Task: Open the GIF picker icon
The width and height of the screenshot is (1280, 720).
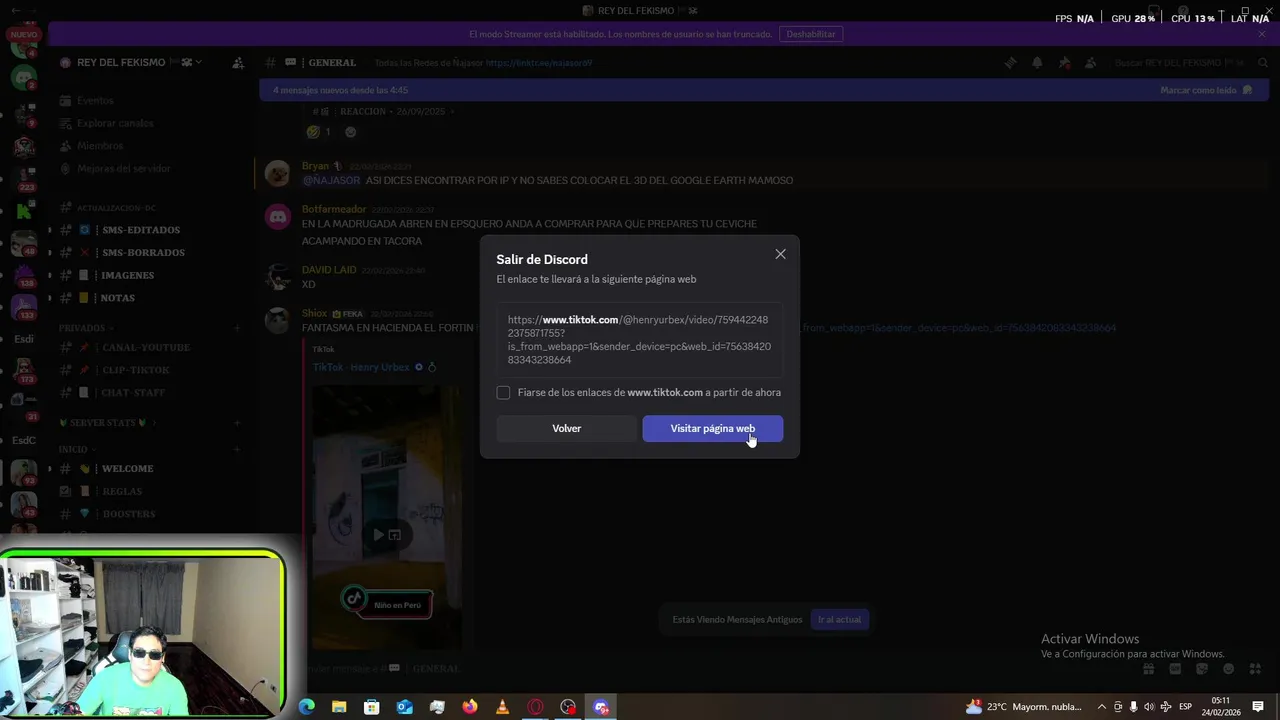Action: pyautogui.click(x=1175, y=669)
